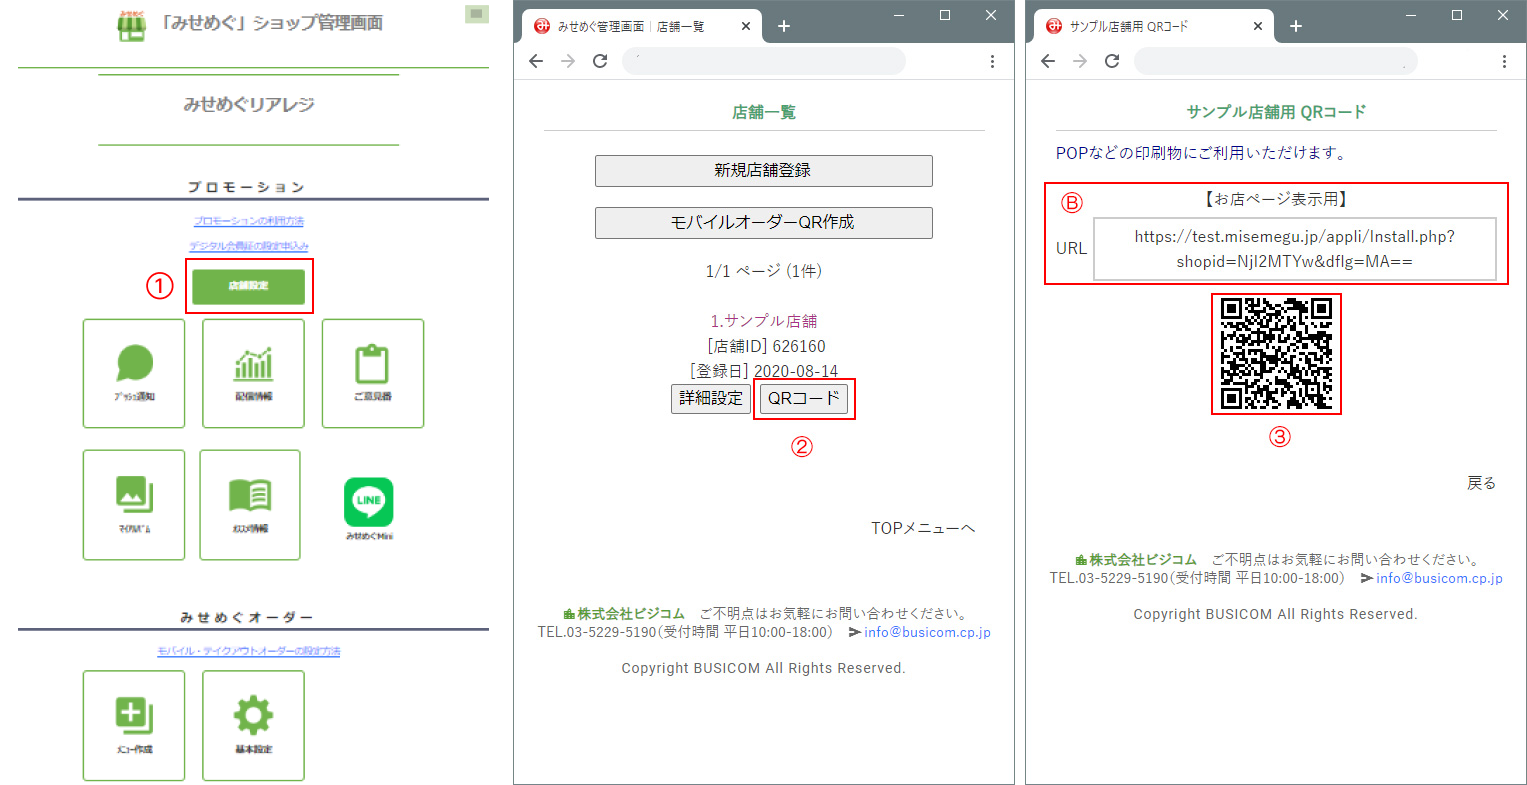The image size is (1527, 785).
Task: Open the マイアルバム photo album icon
Action: point(134,504)
